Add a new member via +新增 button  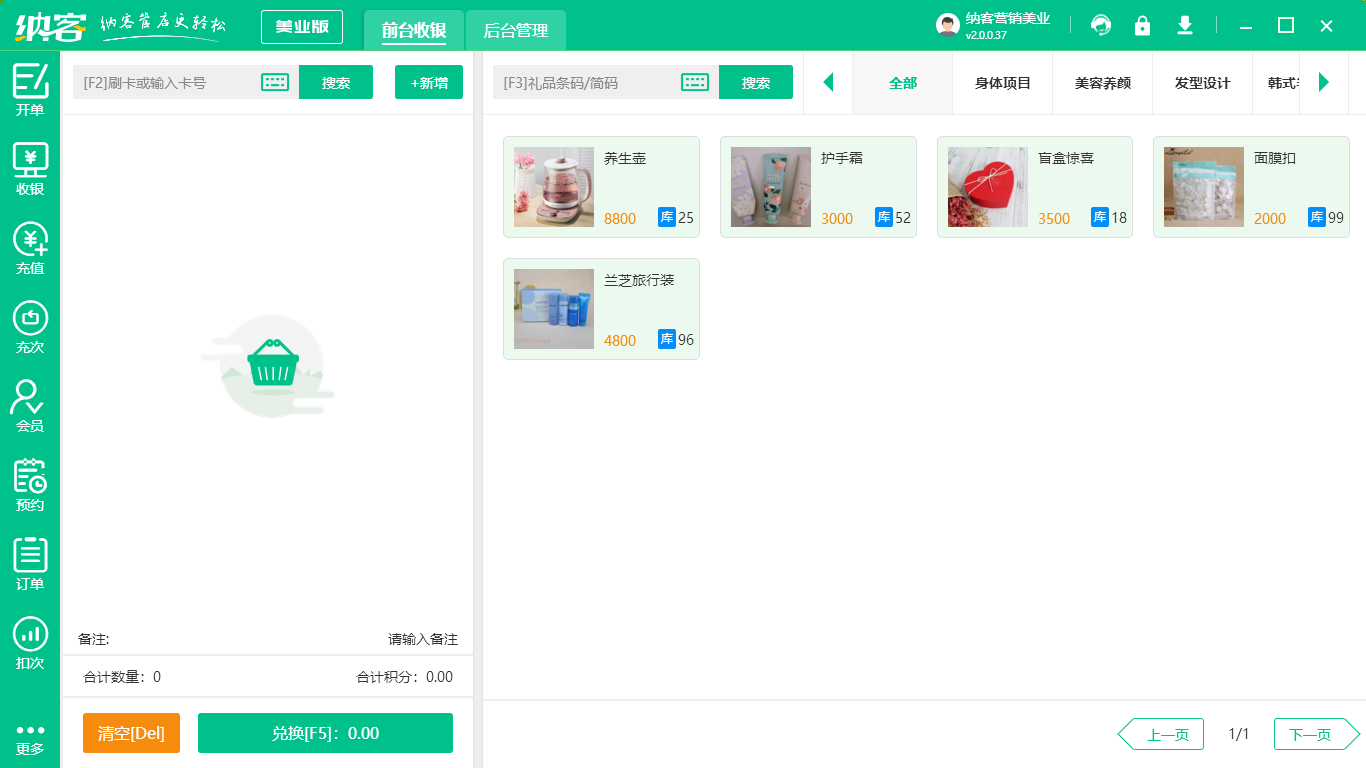pos(428,82)
